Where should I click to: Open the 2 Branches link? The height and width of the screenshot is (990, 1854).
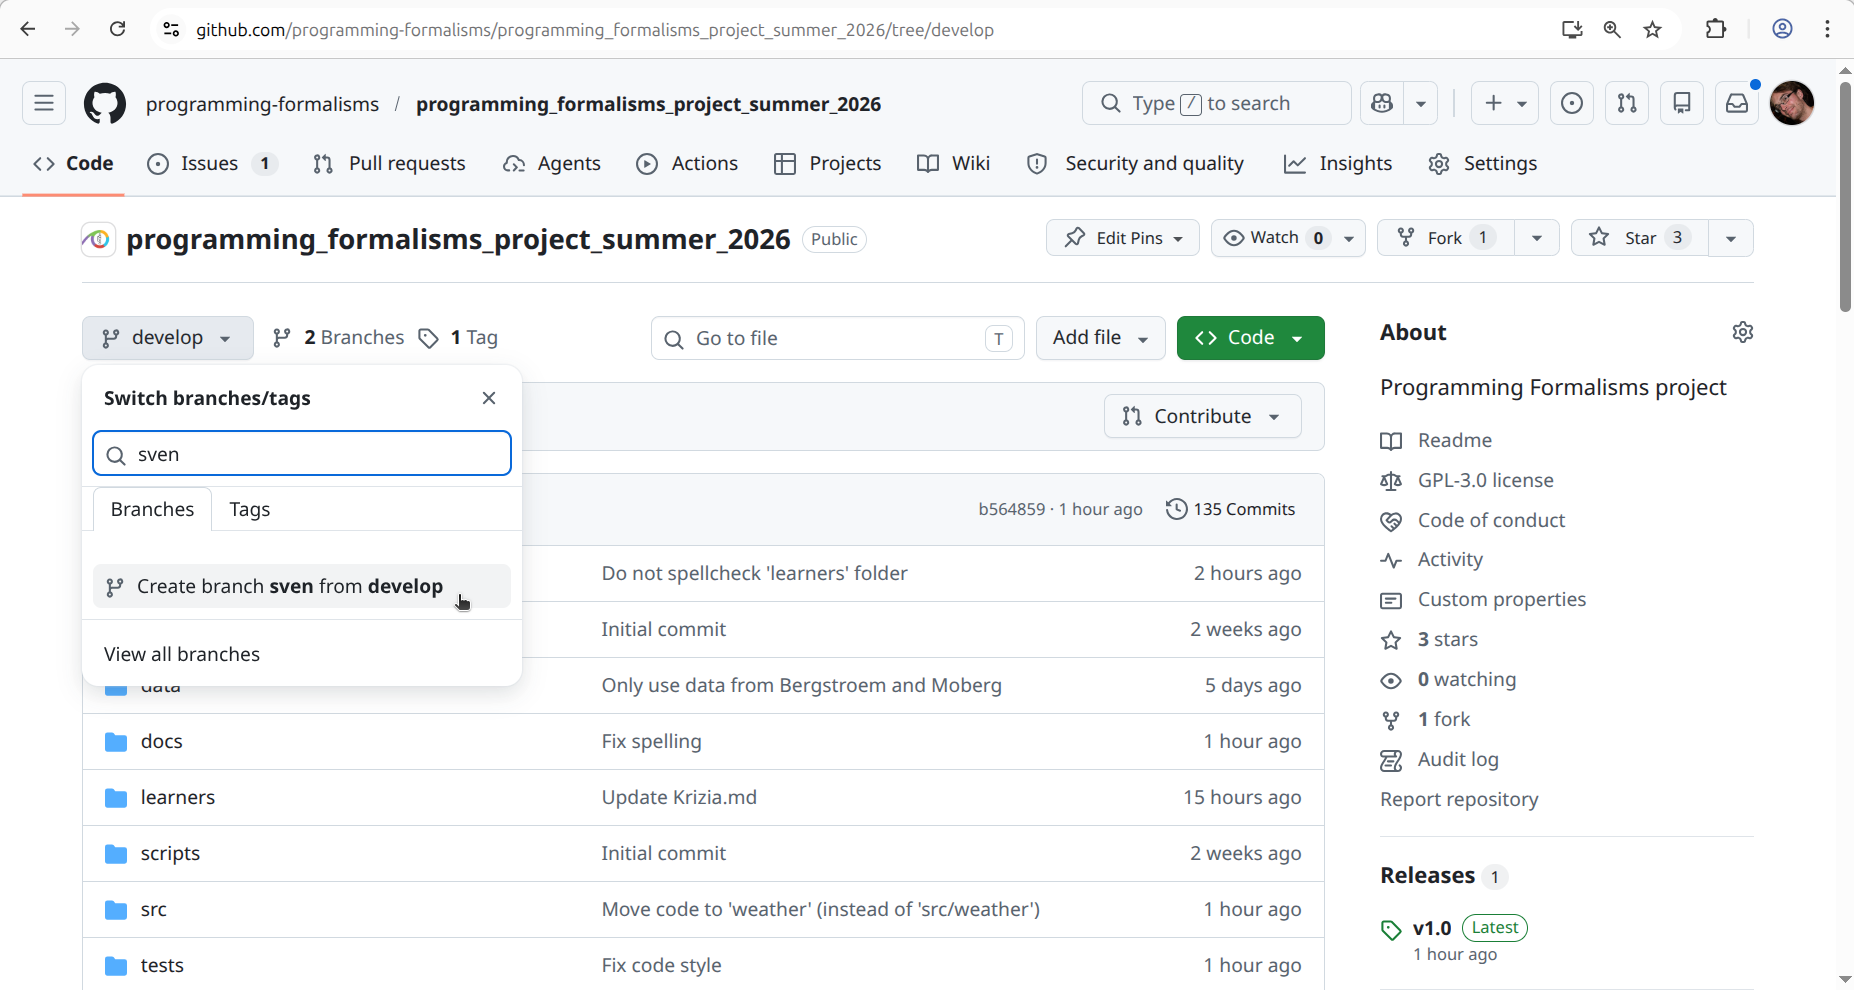(x=339, y=338)
